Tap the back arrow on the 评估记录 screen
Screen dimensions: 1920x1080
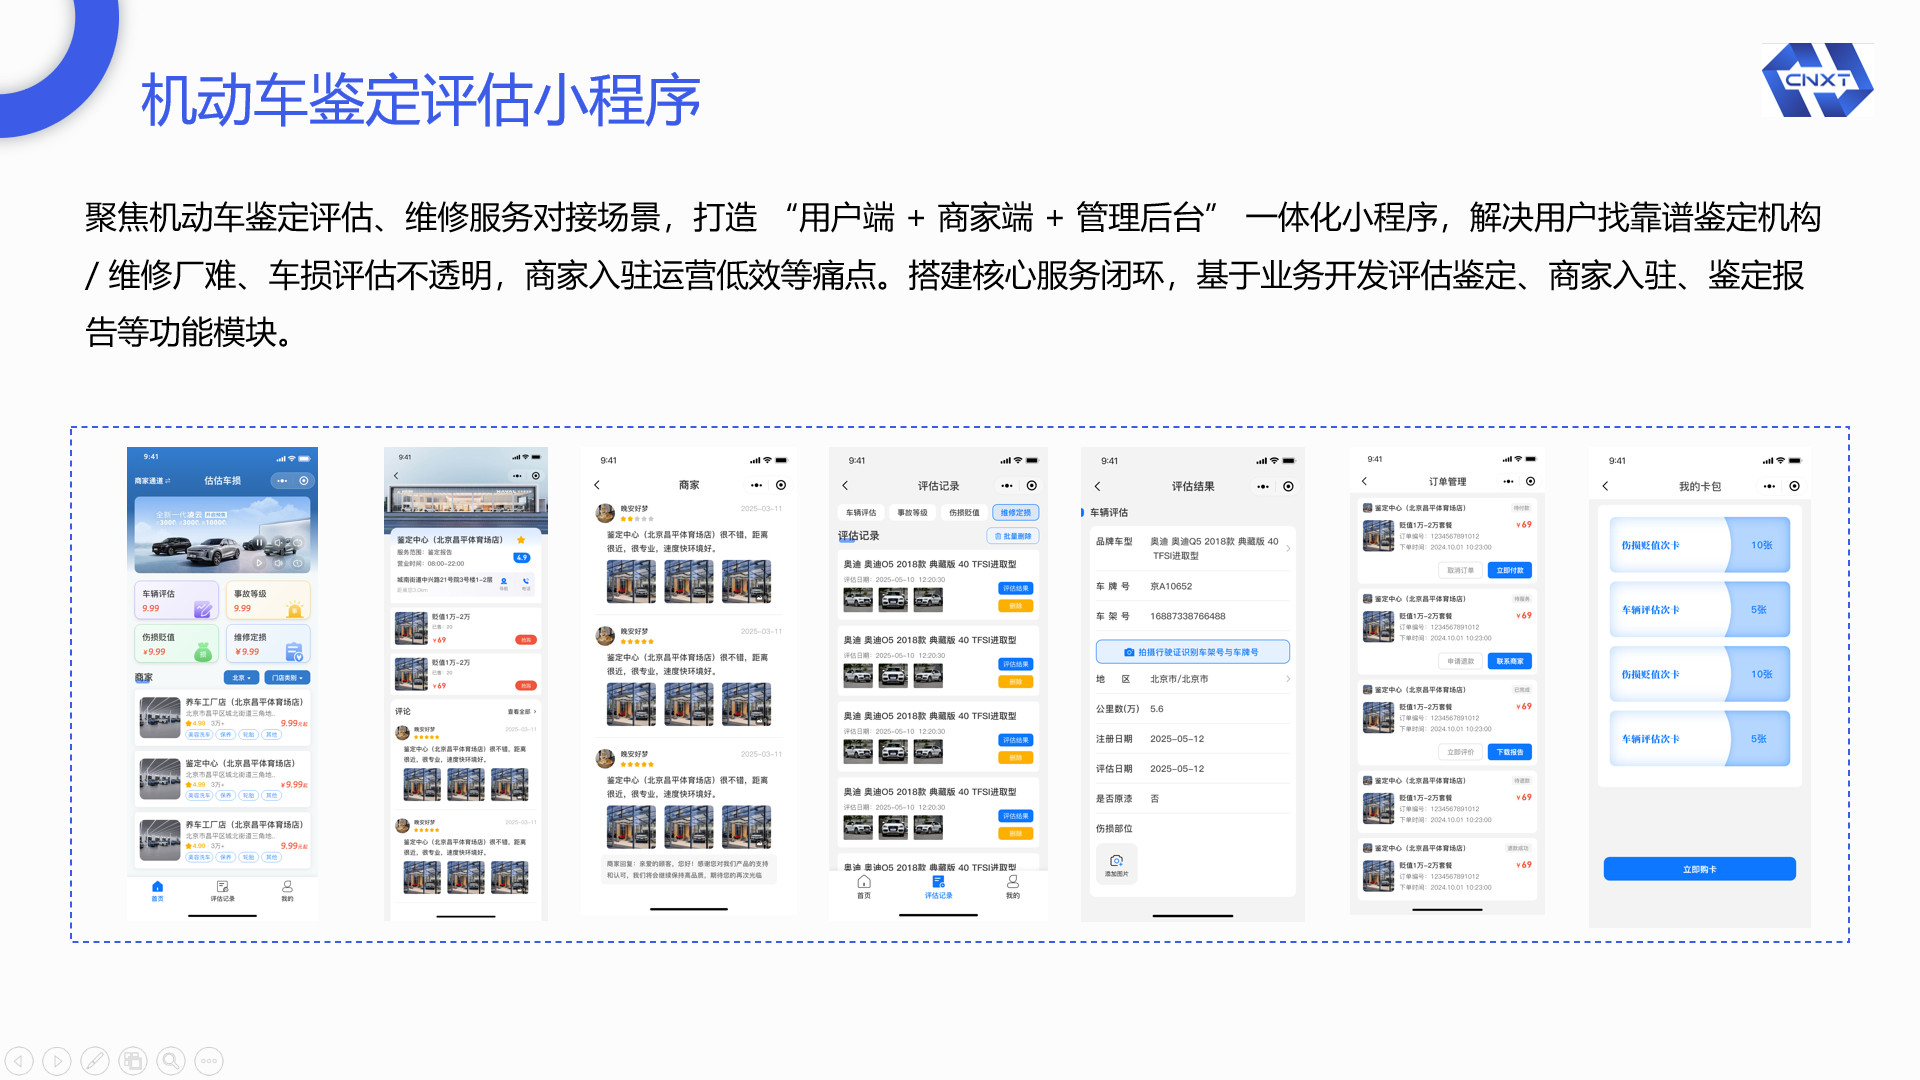point(845,485)
